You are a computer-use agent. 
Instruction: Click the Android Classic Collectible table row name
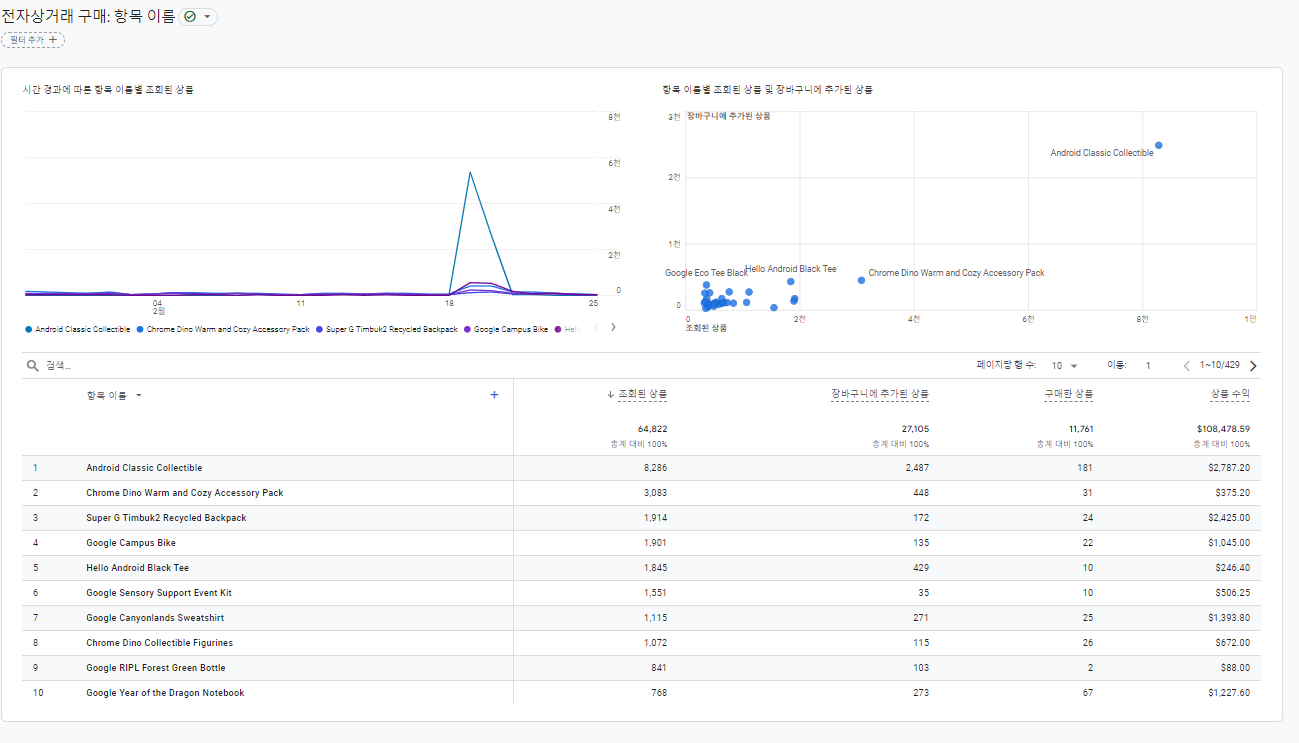point(144,468)
